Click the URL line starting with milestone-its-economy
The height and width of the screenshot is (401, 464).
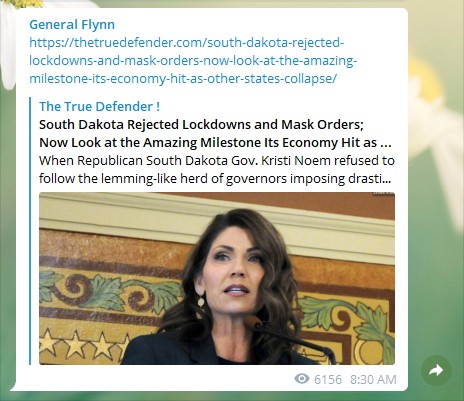pos(183,79)
